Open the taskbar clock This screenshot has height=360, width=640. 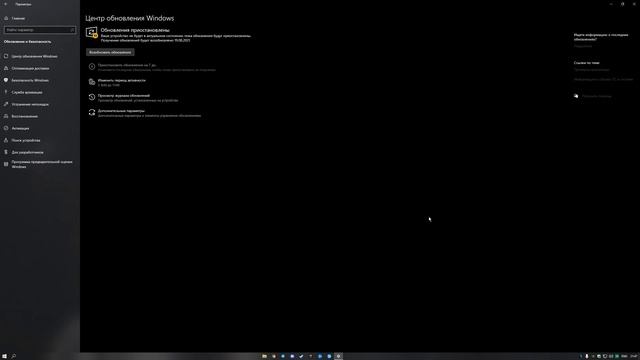[634, 356]
